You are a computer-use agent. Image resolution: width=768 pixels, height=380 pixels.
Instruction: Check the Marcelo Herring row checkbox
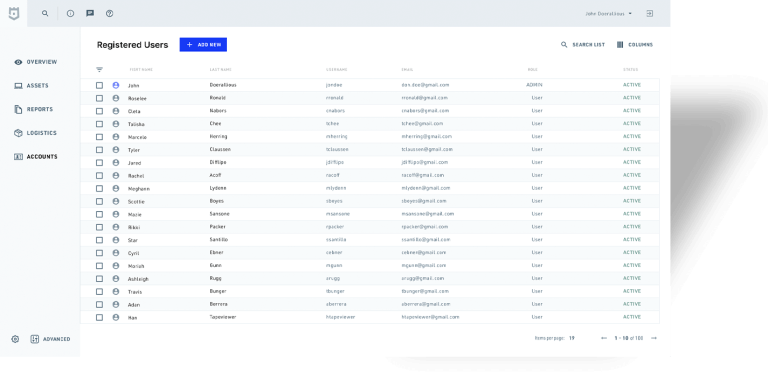coord(99,137)
